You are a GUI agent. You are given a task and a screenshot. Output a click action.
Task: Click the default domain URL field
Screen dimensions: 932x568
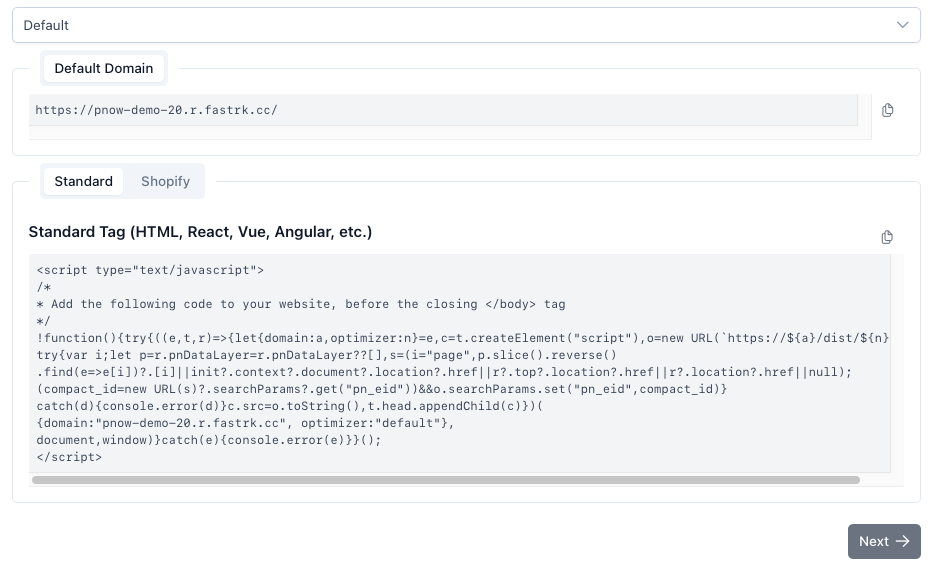tap(443, 110)
